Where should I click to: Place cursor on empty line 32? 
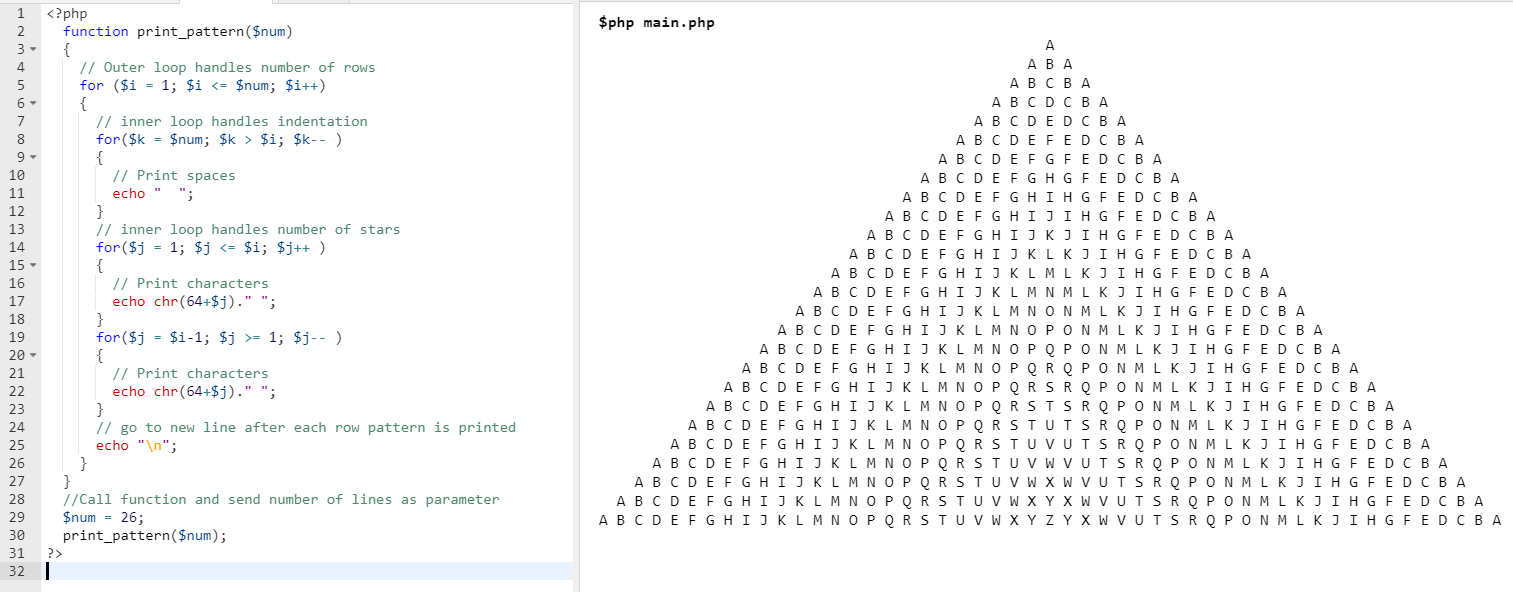[x=300, y=571]
